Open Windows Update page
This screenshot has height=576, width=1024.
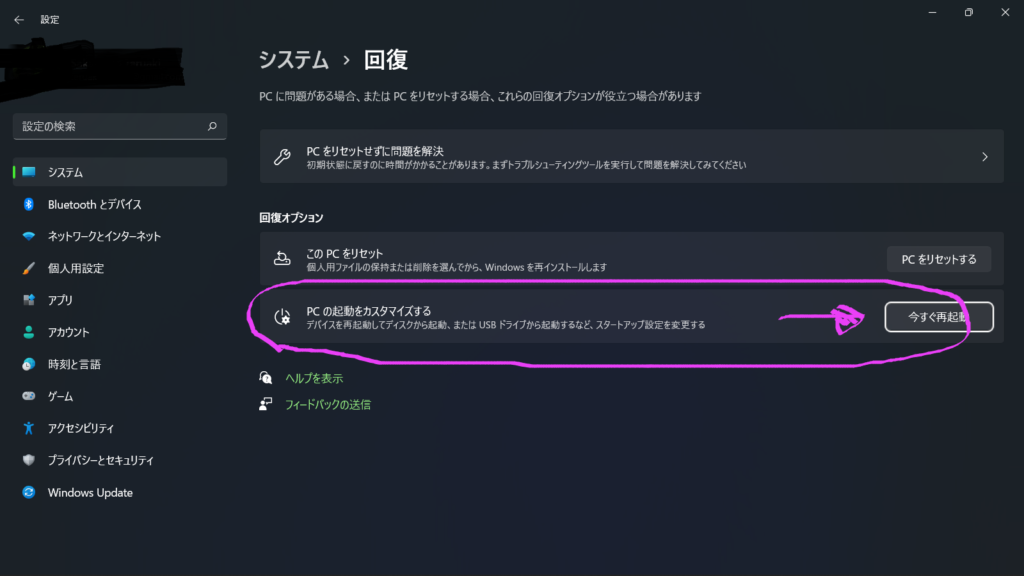120,492
